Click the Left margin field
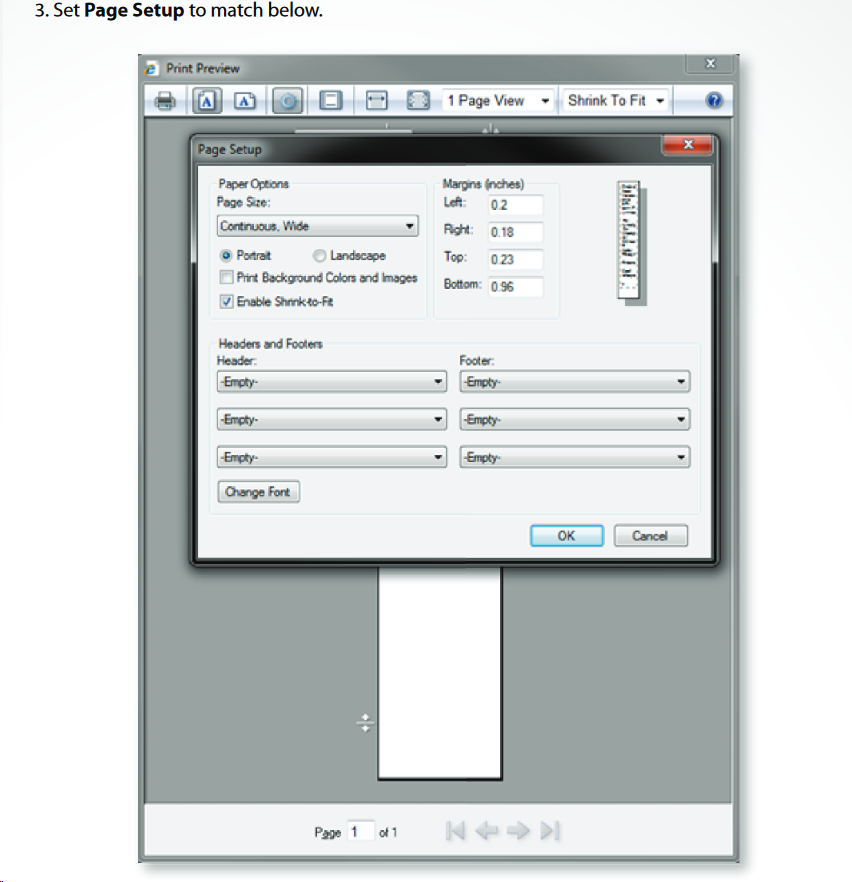 tap(515, 205)
